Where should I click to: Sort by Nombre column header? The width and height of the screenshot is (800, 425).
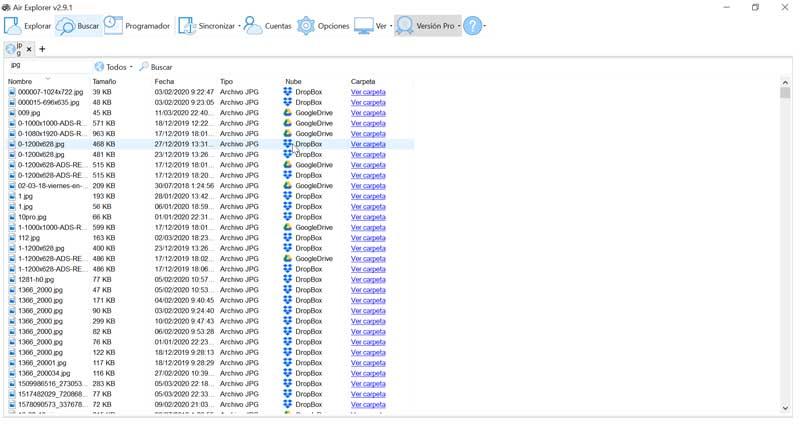point(20,82)
